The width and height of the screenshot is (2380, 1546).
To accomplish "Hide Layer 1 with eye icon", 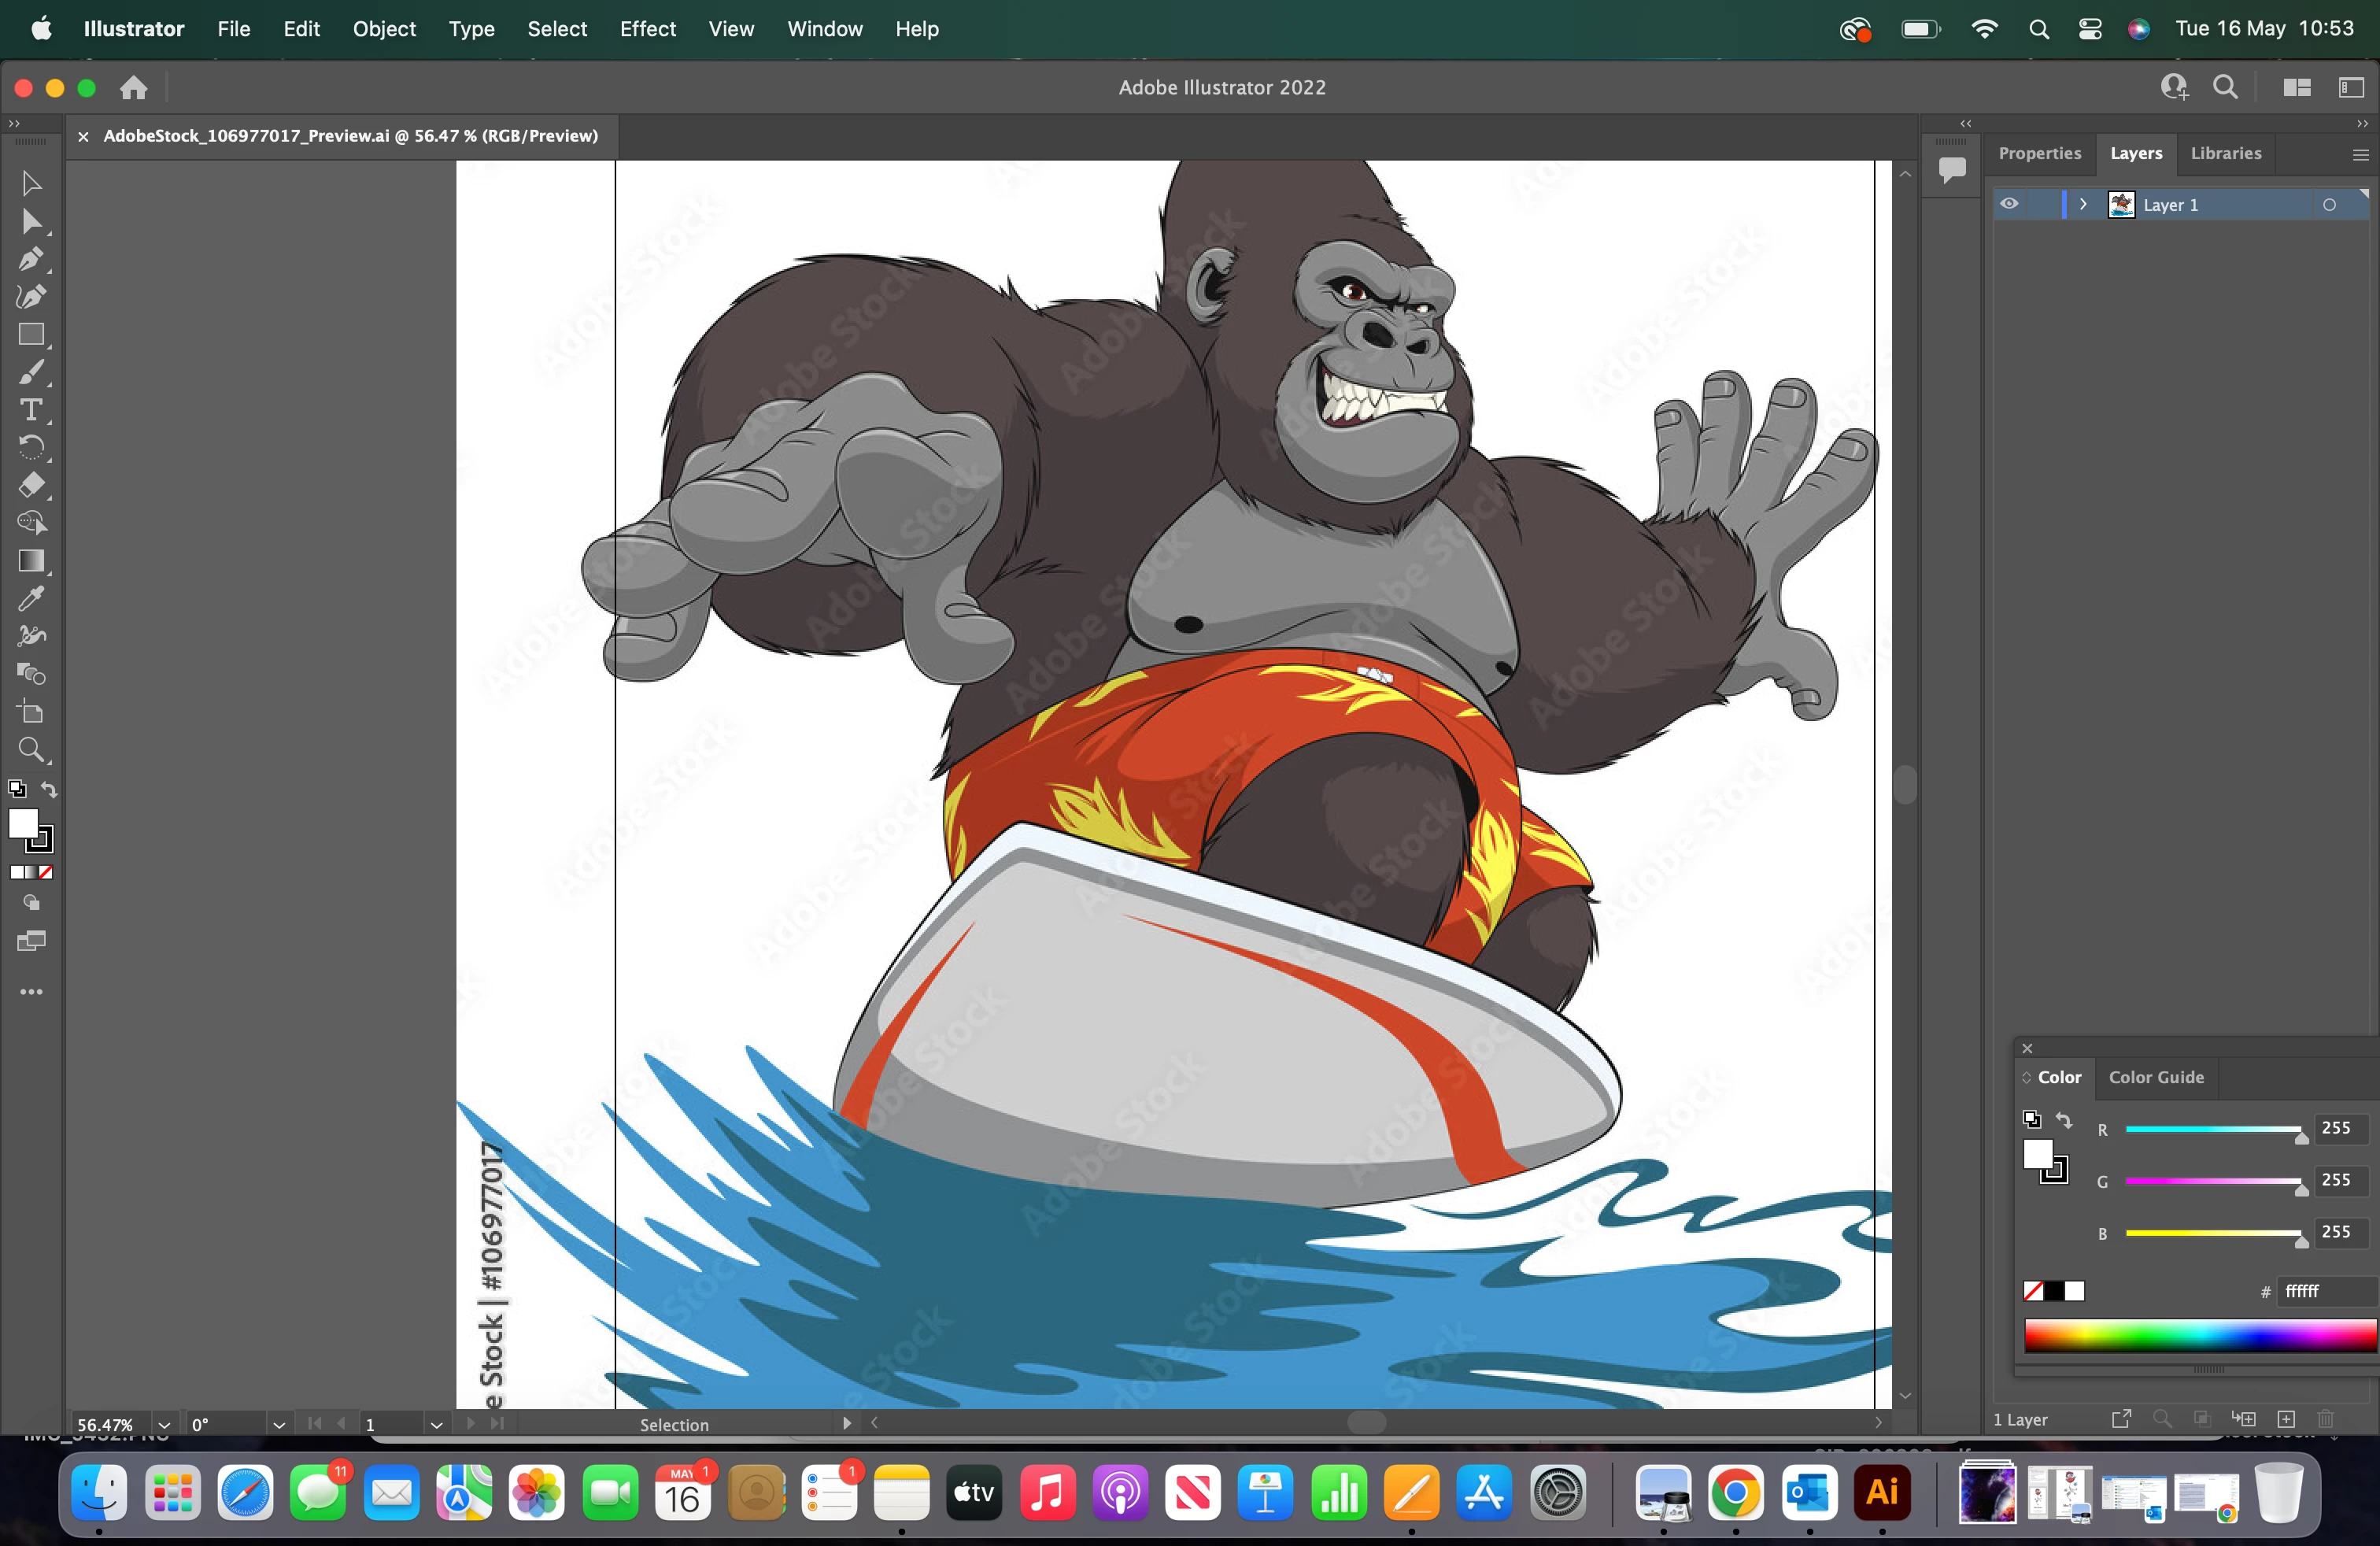I will (2009, 204).
